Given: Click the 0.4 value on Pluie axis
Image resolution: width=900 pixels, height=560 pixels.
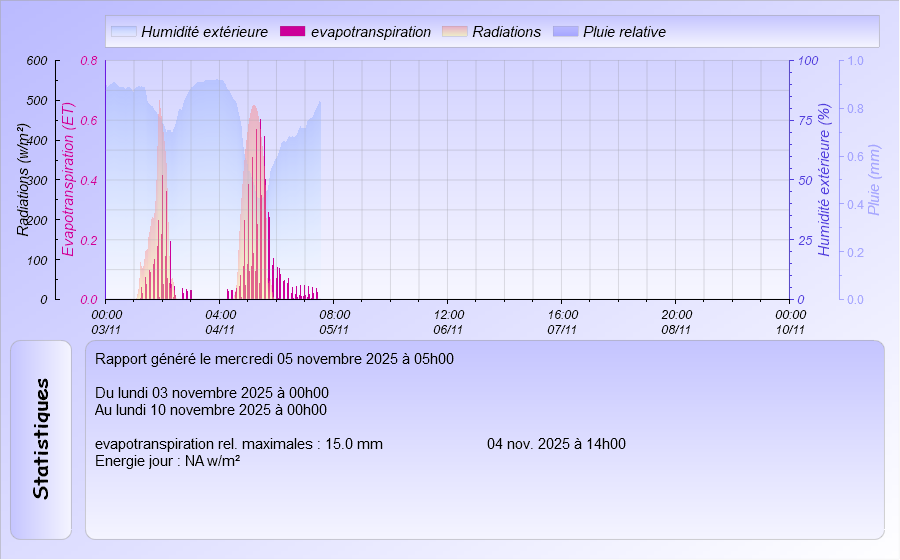Looking at the screenshot, I should 855,204.
